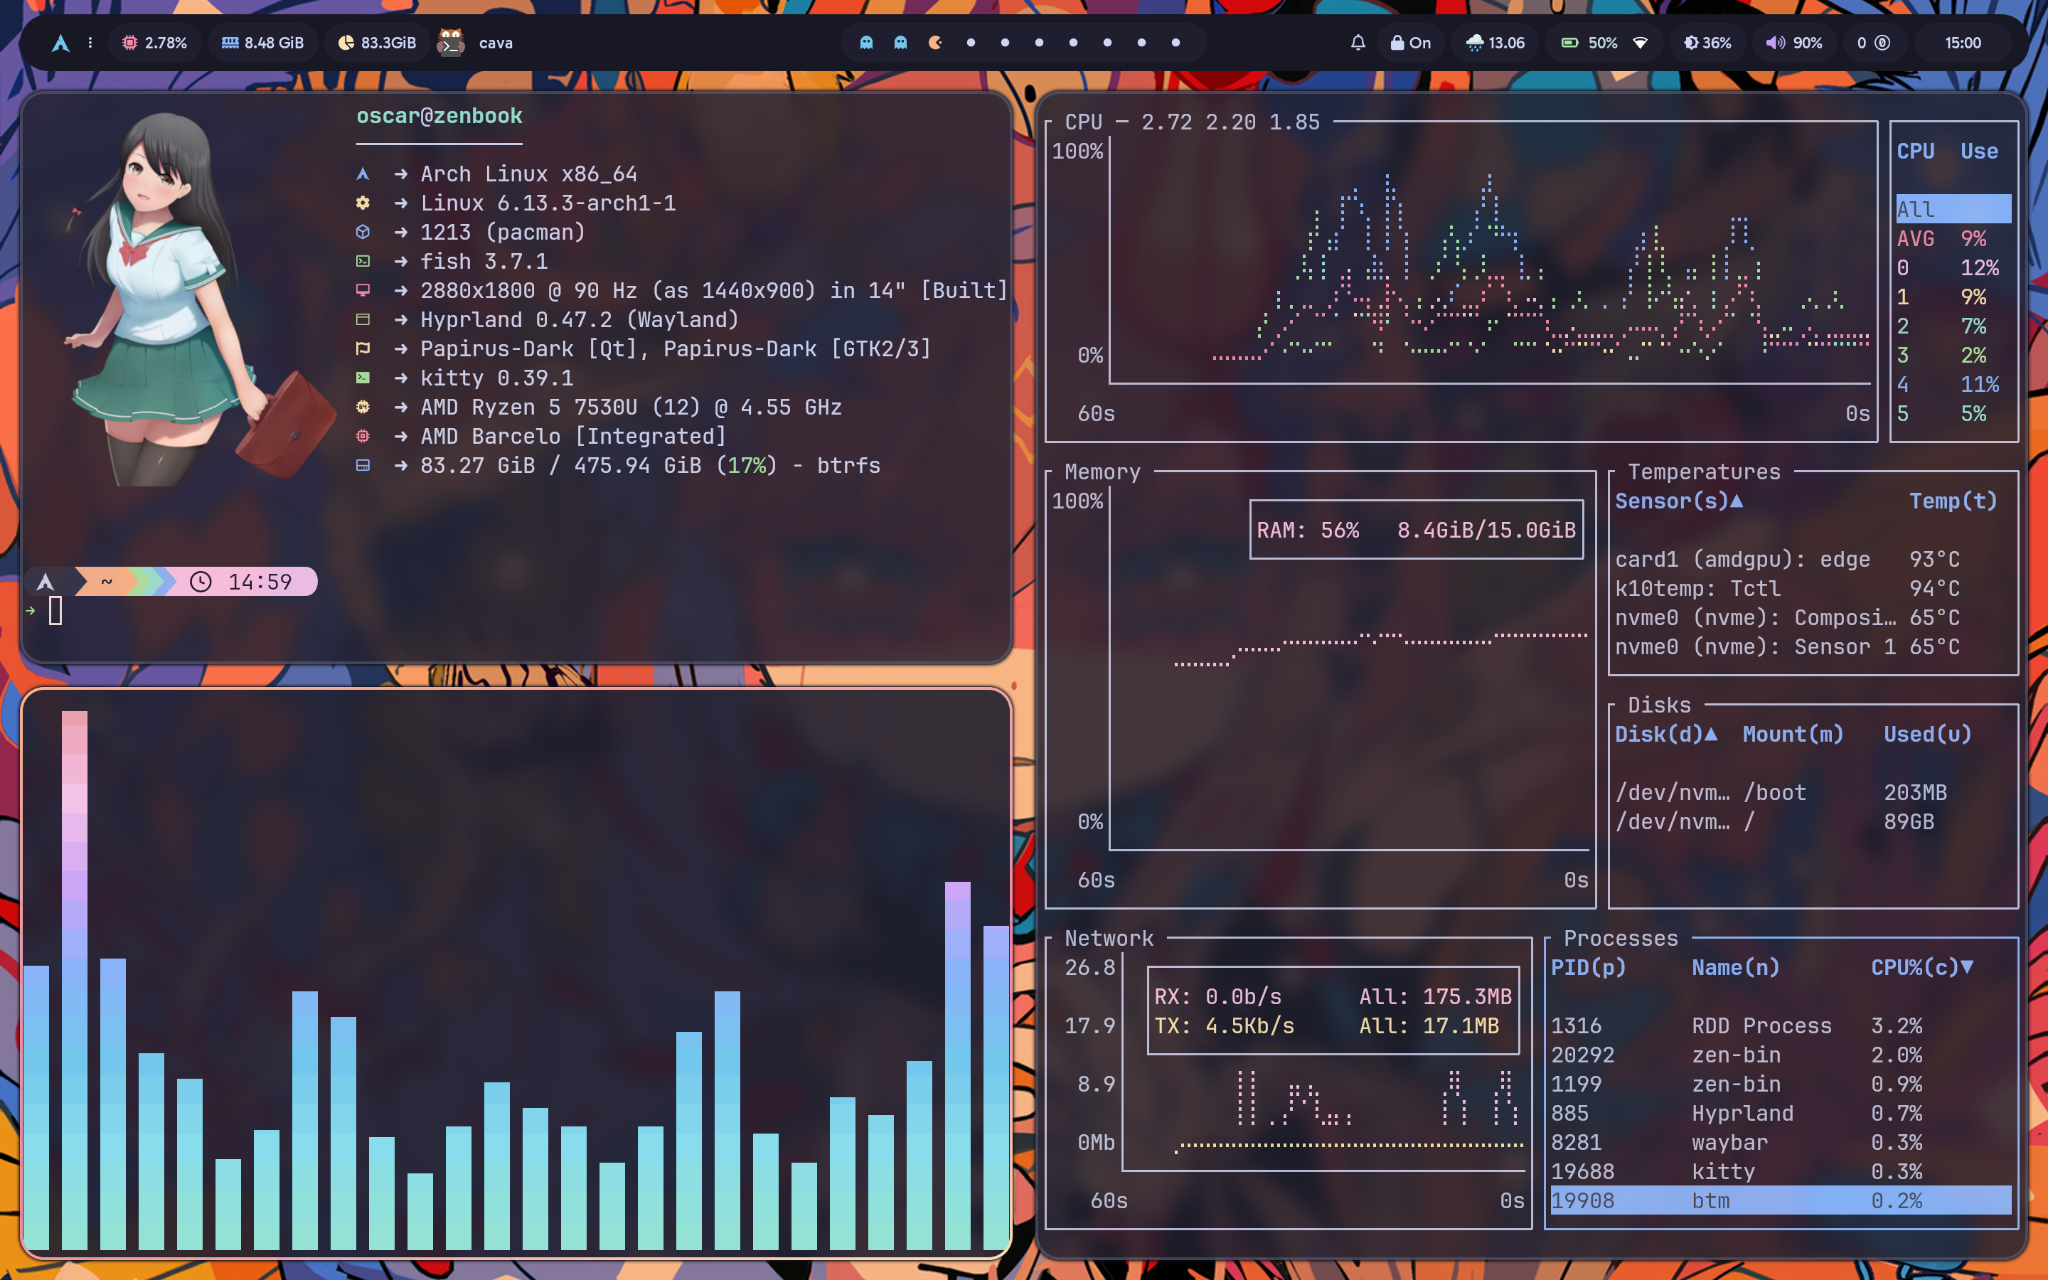Open the Wi-Fi network icon

pos(1640,43)
